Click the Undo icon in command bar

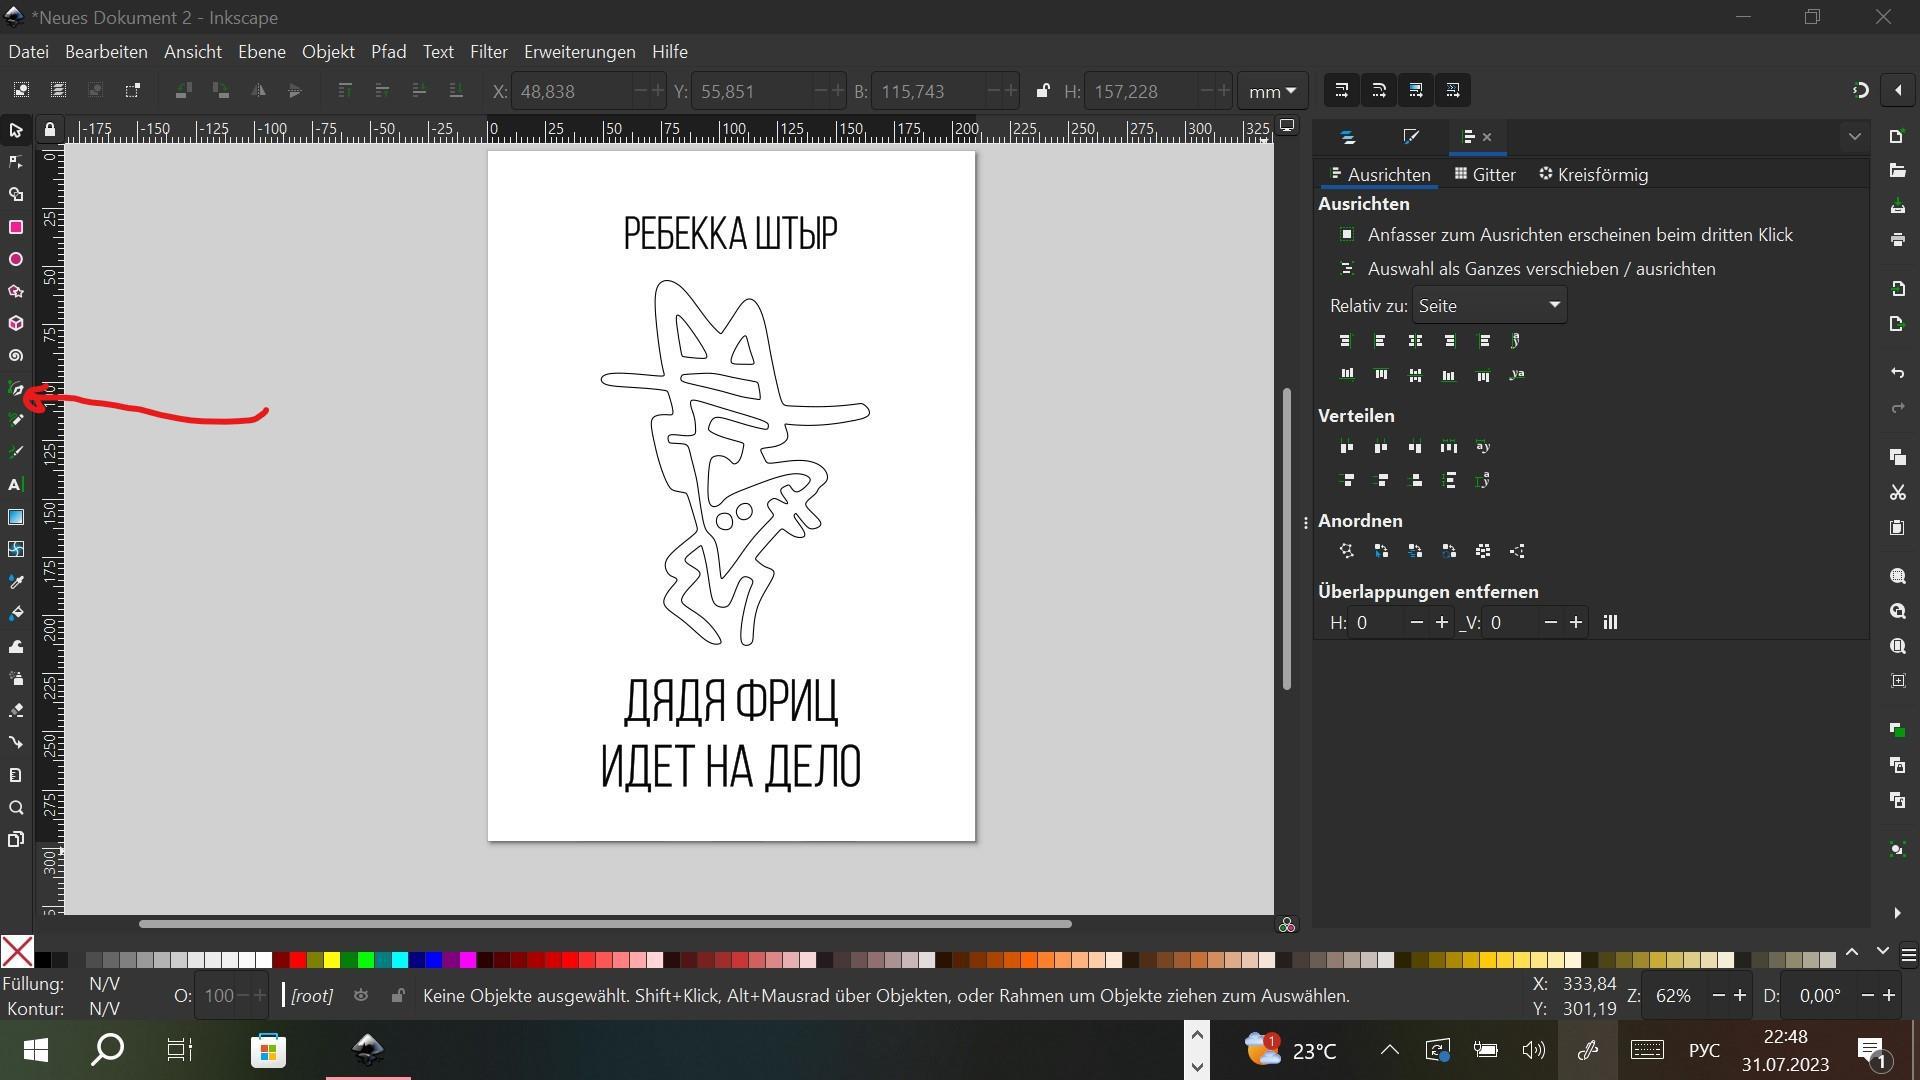pos(1897,373)
